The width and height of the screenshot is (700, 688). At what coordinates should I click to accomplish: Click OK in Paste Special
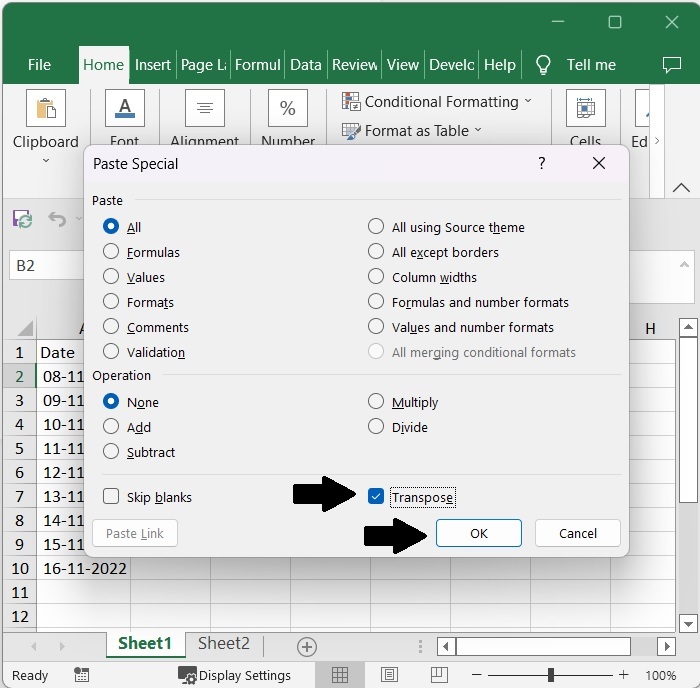[479, 533]
